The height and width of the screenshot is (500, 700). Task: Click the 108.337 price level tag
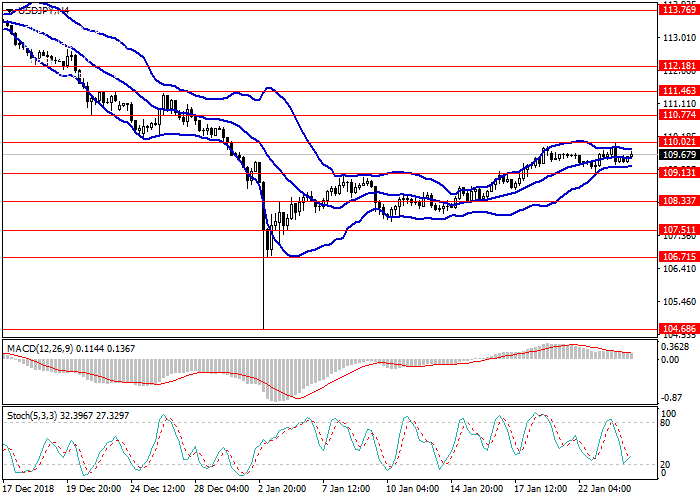coord(679,201)
